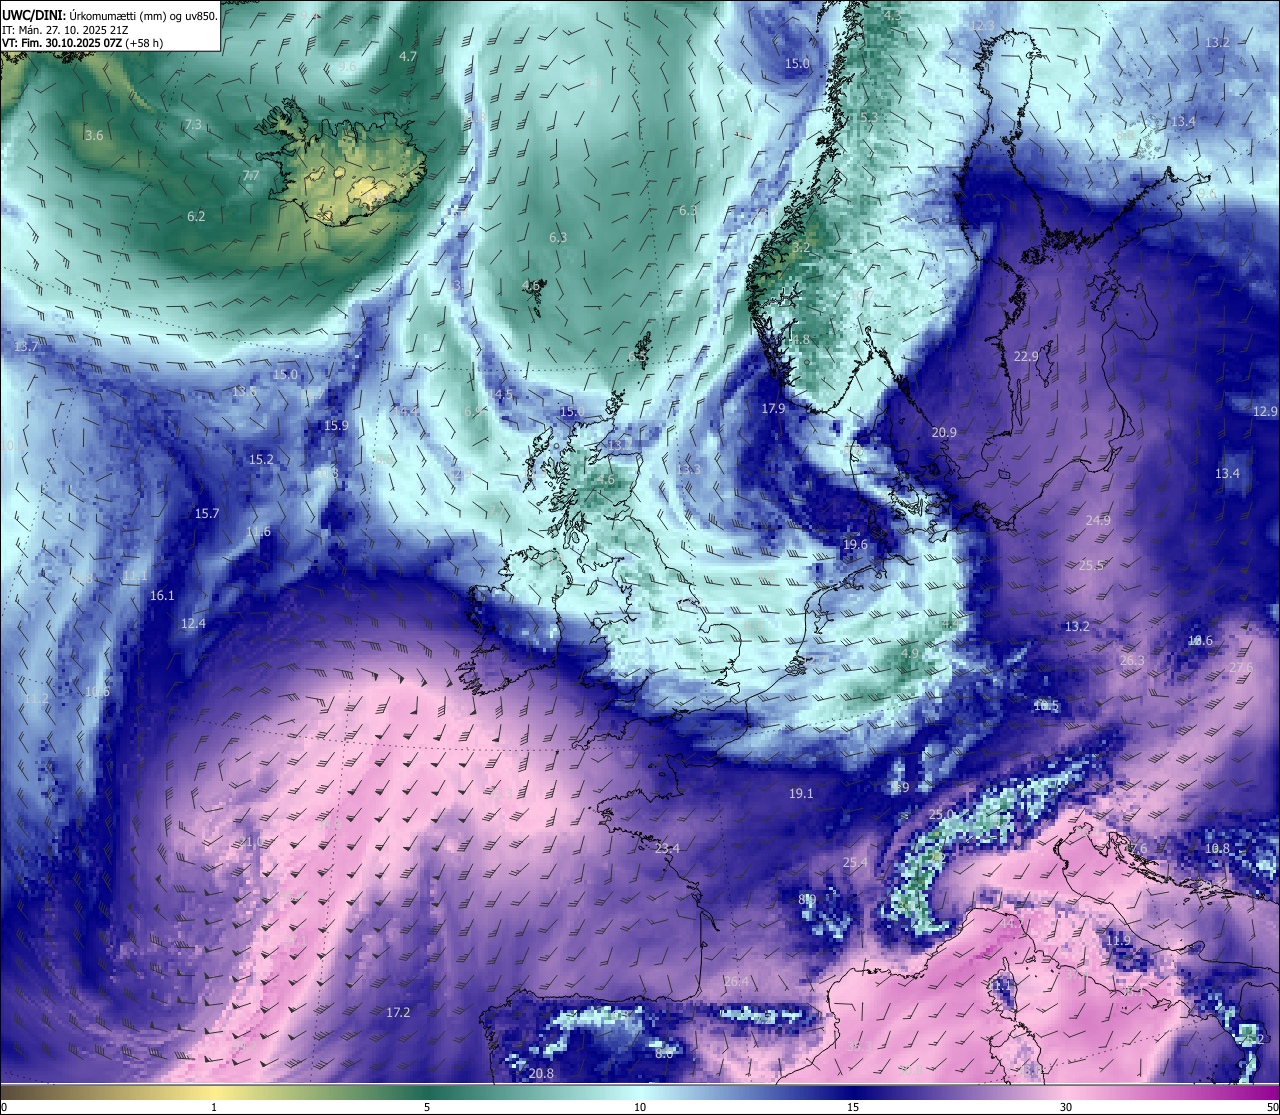Click the 1 tick on the color scale

[214, 1107]
